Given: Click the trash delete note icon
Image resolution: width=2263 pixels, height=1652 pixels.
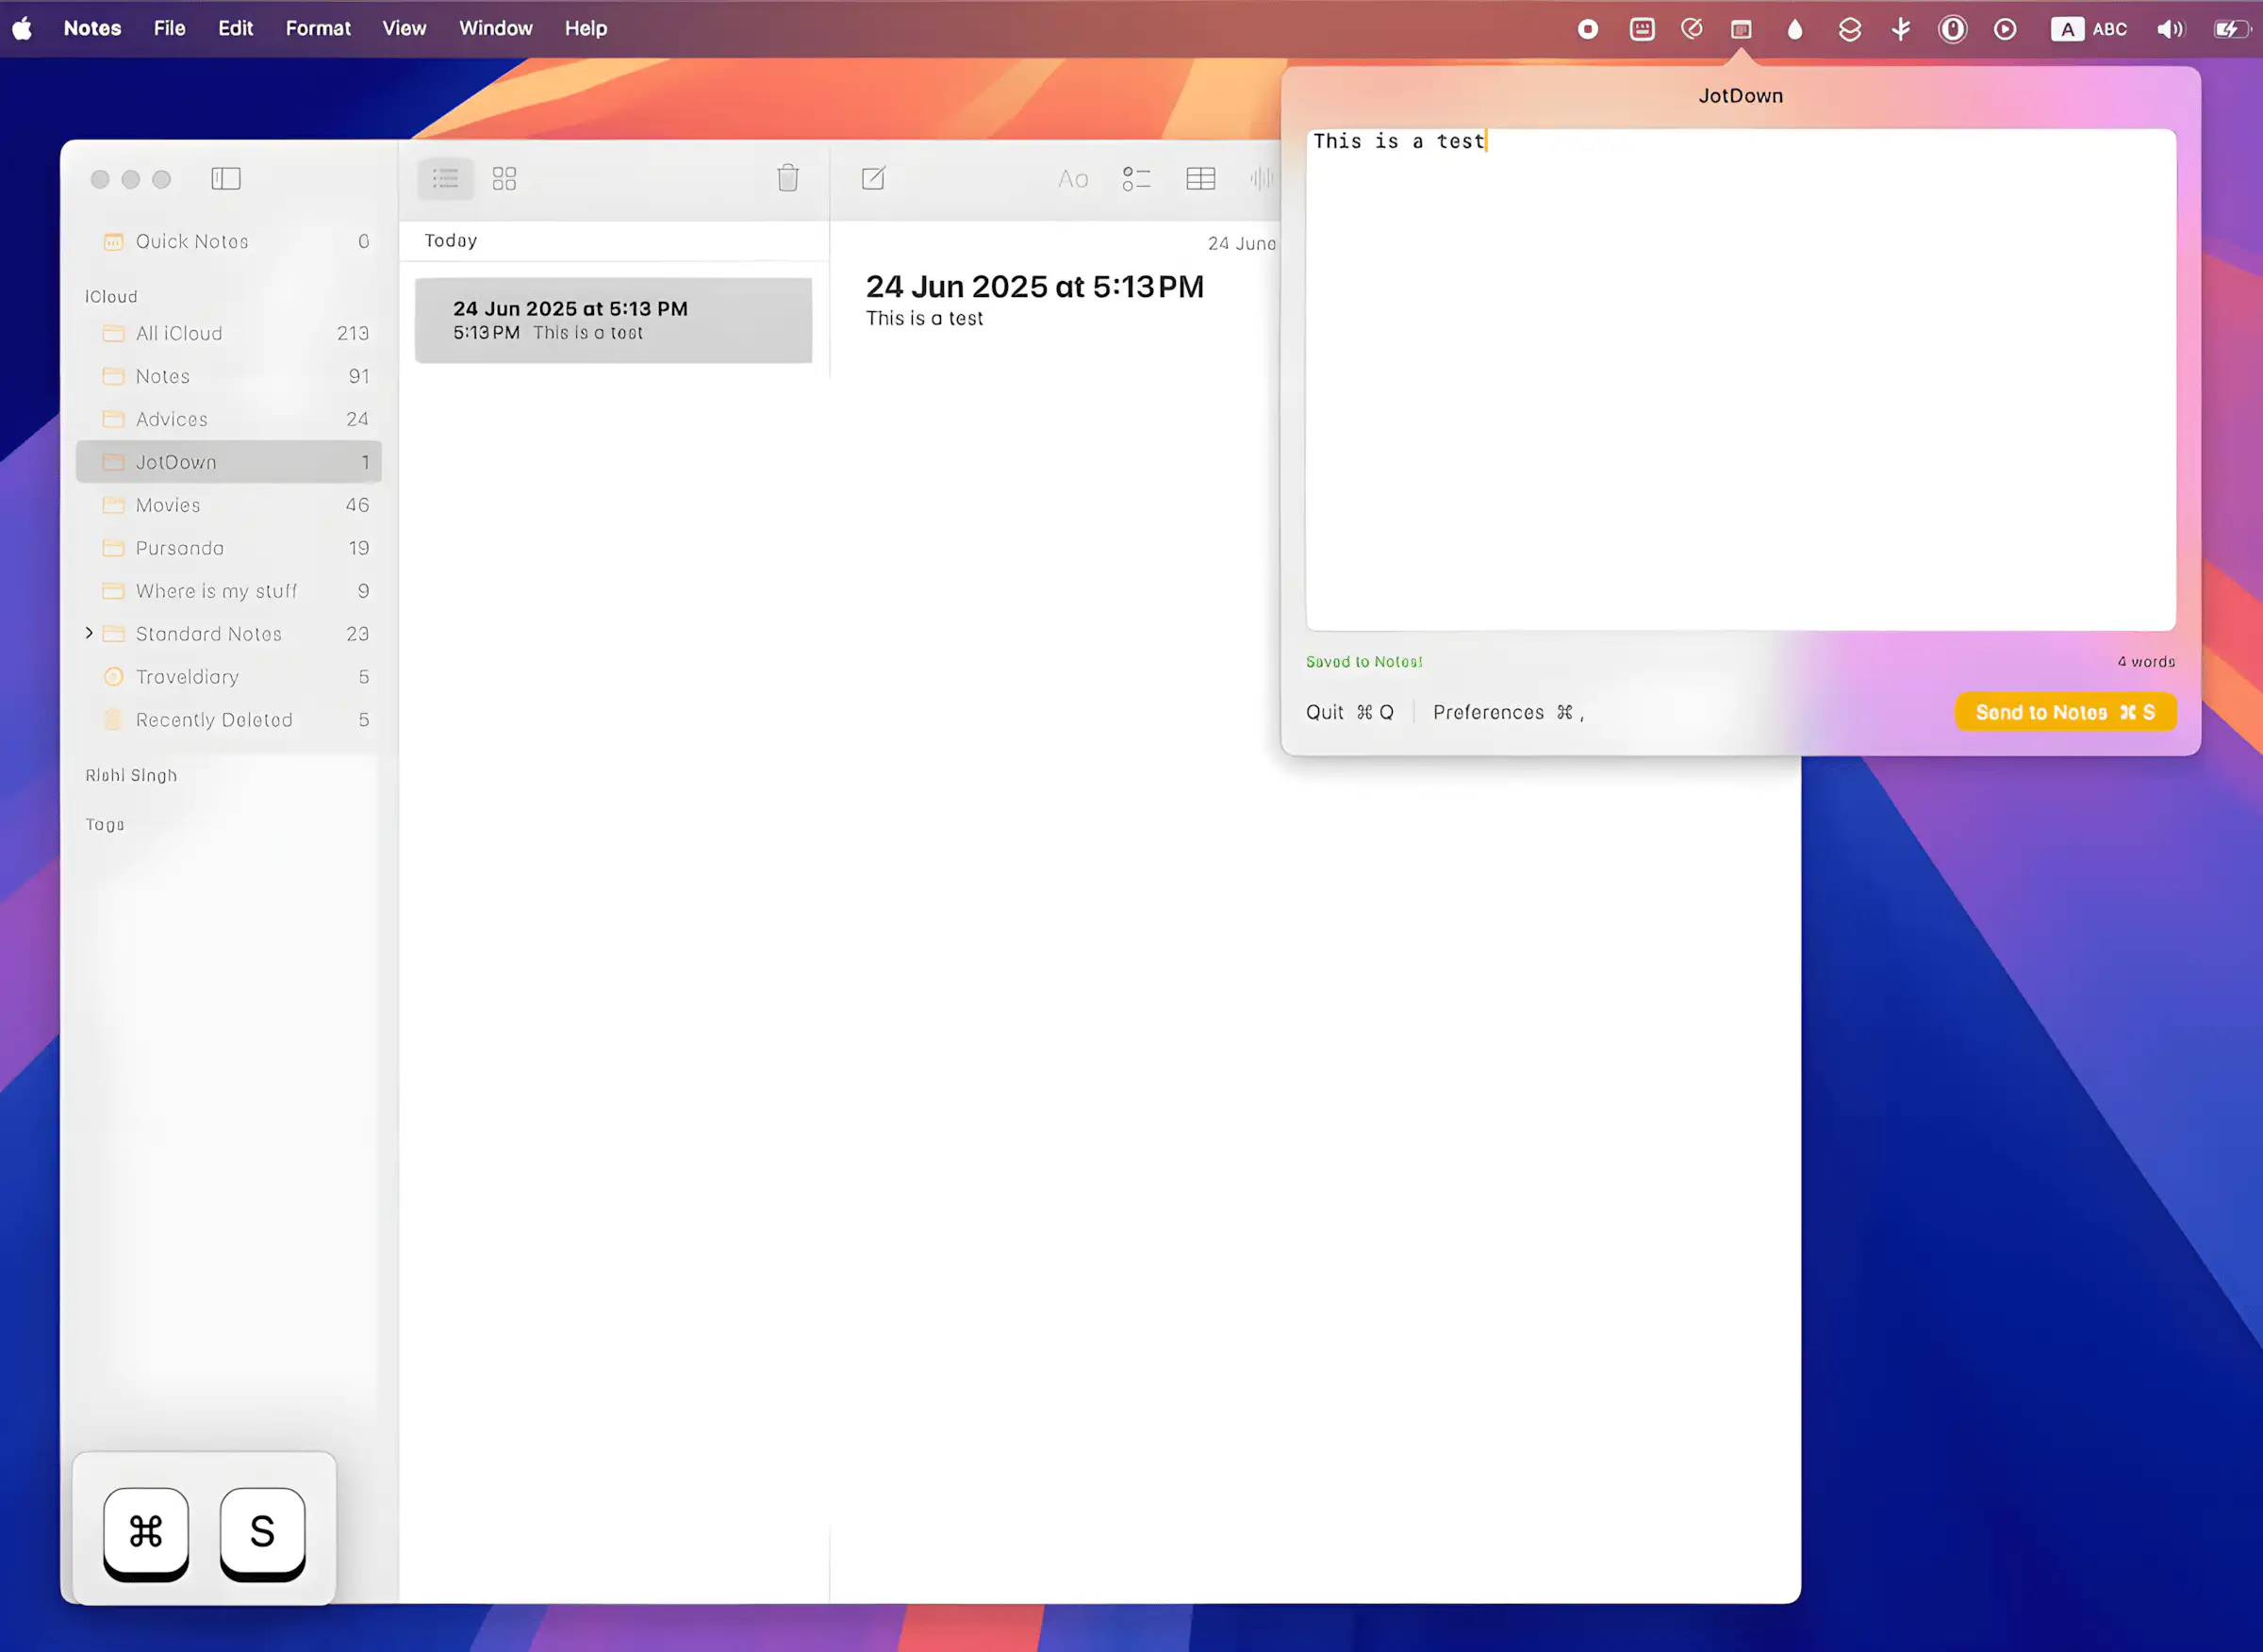Looking at the screenshot, I should (788, 178).
